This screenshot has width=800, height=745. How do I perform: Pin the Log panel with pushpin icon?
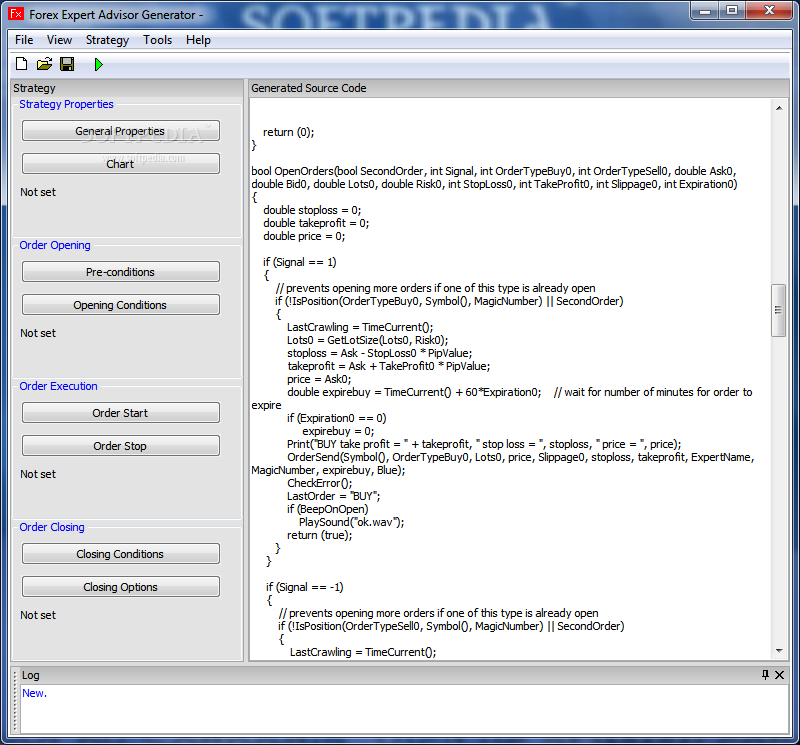pyautogui.click(x=765, y=675)
